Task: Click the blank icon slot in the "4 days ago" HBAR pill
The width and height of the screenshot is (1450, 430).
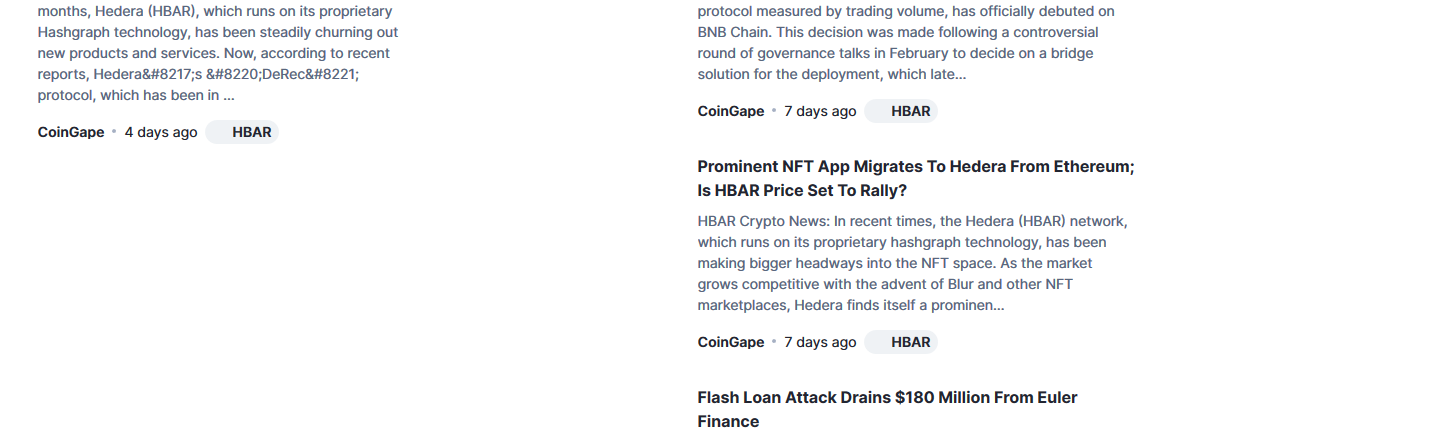Action: (x=220, y=132)
